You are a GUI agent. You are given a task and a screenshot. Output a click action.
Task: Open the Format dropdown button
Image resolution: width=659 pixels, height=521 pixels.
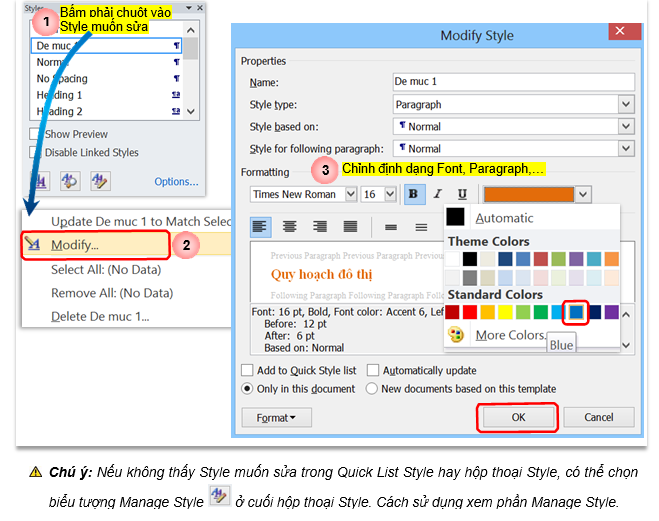click(x=277, y=417)
